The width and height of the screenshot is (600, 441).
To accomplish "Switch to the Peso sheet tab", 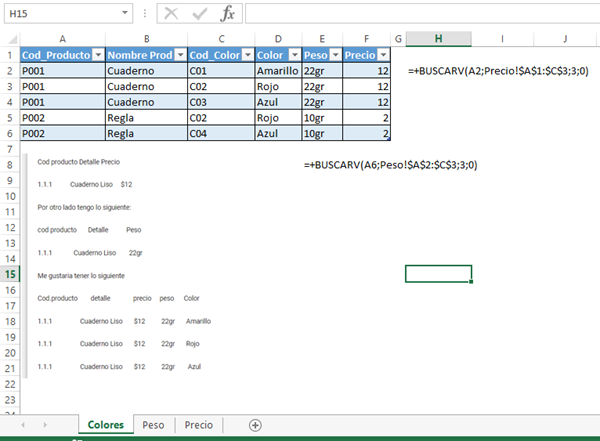I will pyautogui.click(x=153, y=425).
